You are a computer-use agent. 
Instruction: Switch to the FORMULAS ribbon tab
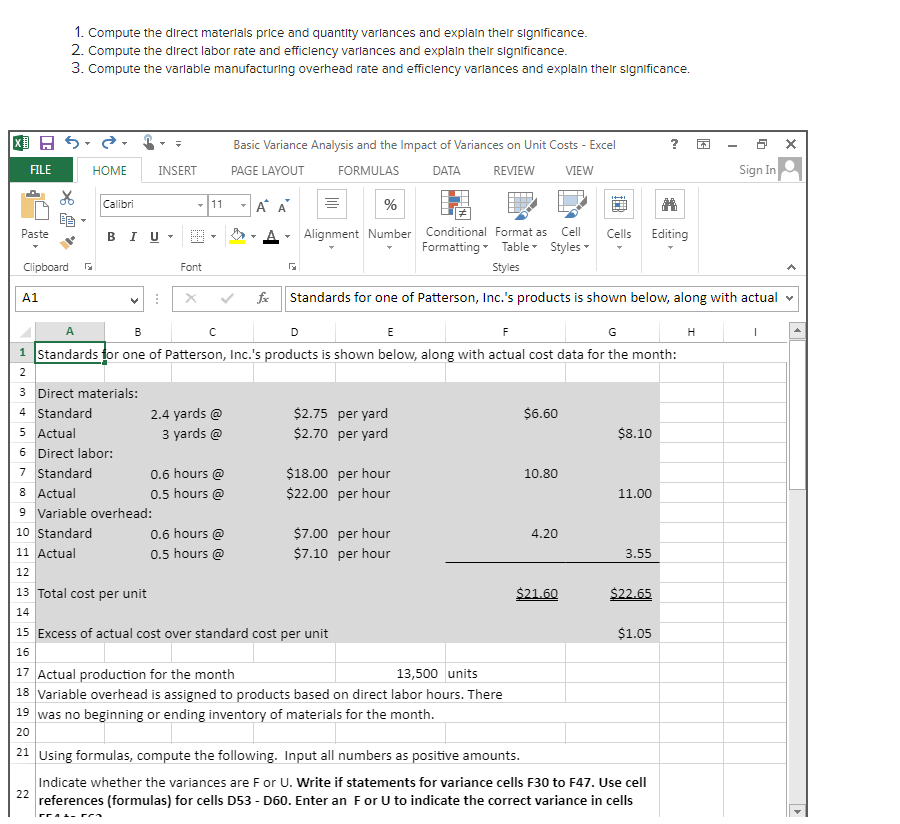pos(369,170)
